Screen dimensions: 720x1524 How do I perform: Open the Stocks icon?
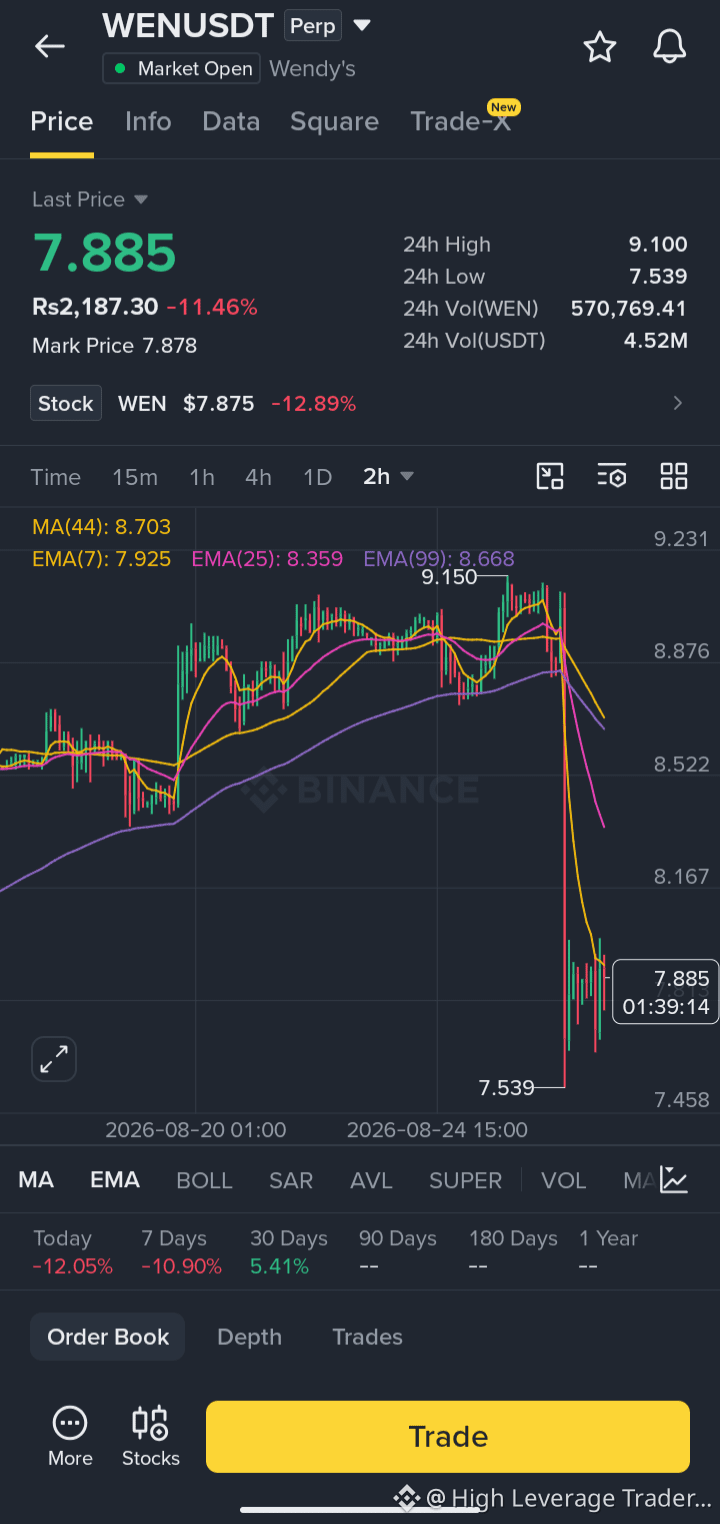pyautogui.click(x=151, y=1437)
